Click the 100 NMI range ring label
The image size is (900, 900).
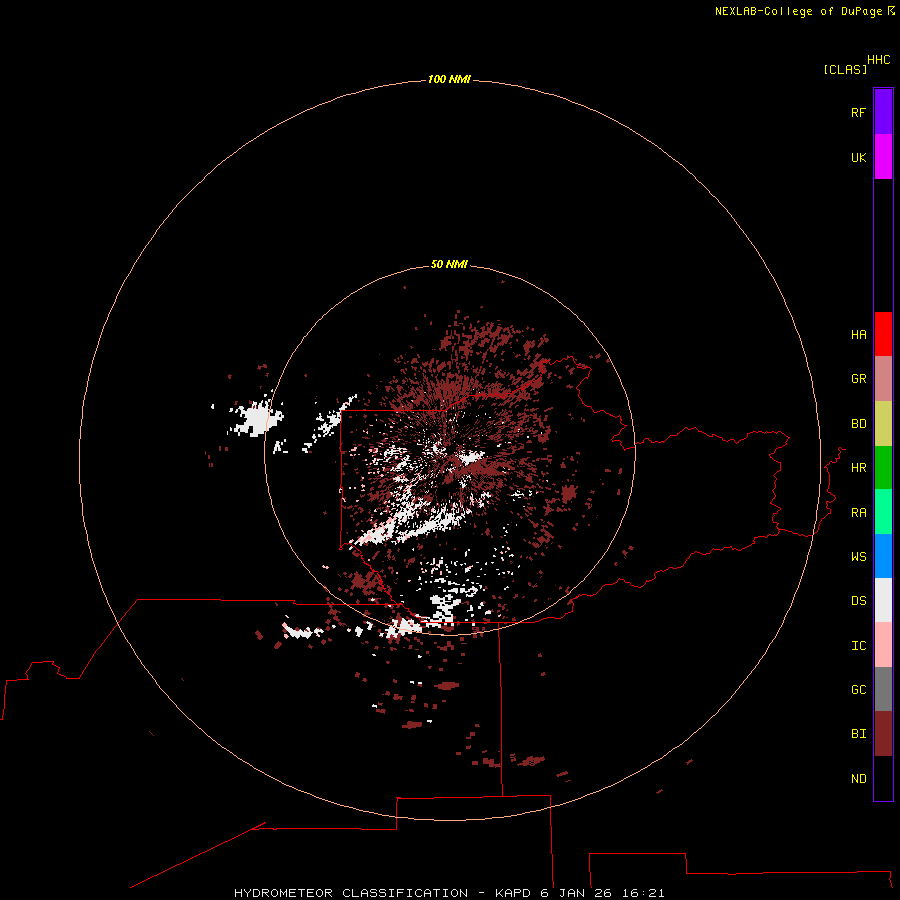point(449,79)
